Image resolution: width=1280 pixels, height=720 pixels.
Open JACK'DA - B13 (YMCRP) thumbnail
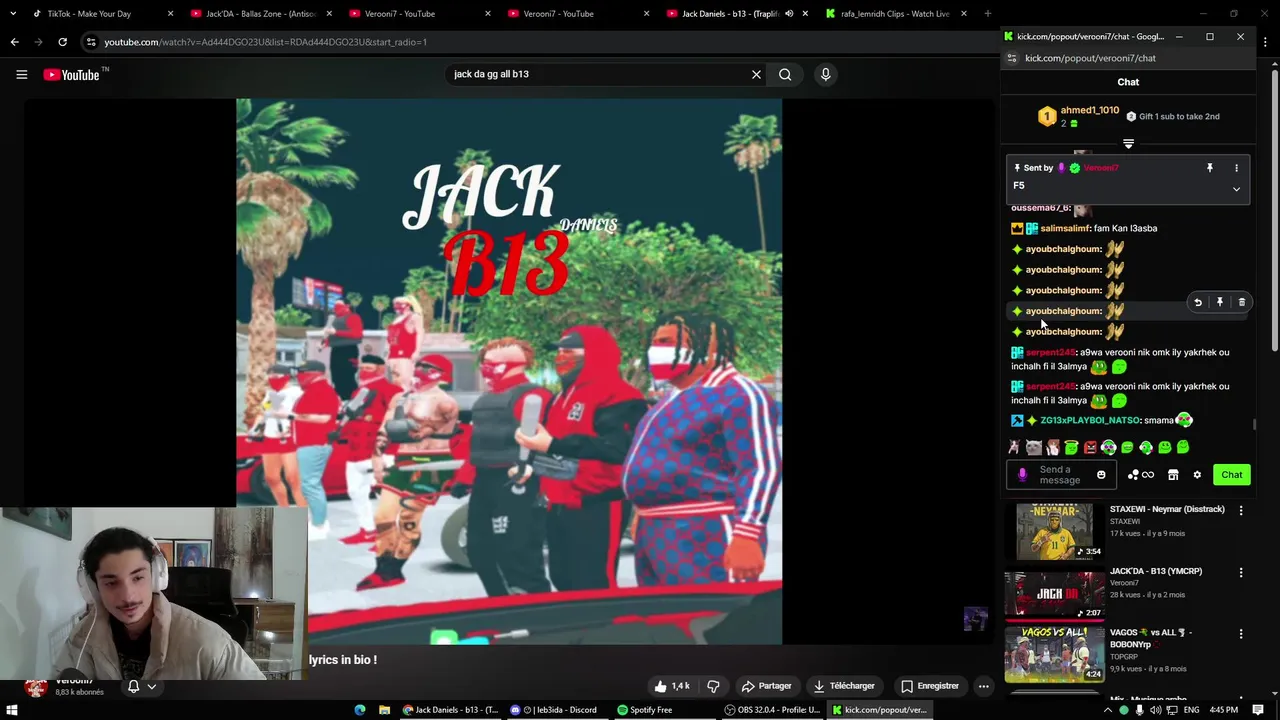pyautogui.click(x=1054, y=593)
